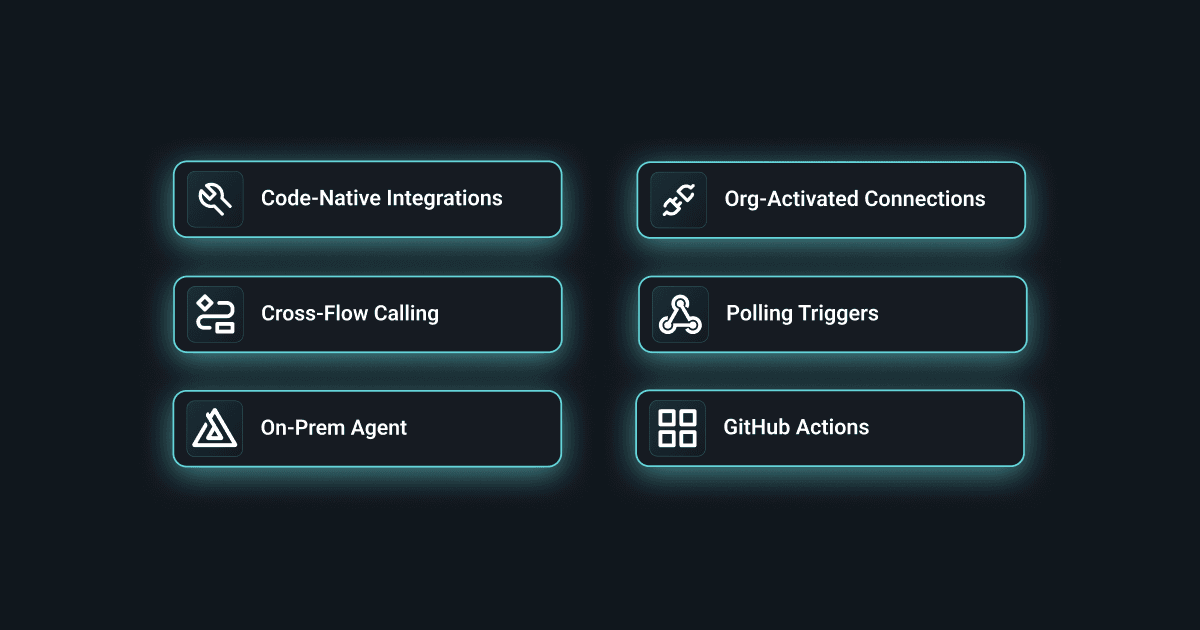Click the four-squares GitHub Actions icon
1200x630 pixels.
pos(677,428)
